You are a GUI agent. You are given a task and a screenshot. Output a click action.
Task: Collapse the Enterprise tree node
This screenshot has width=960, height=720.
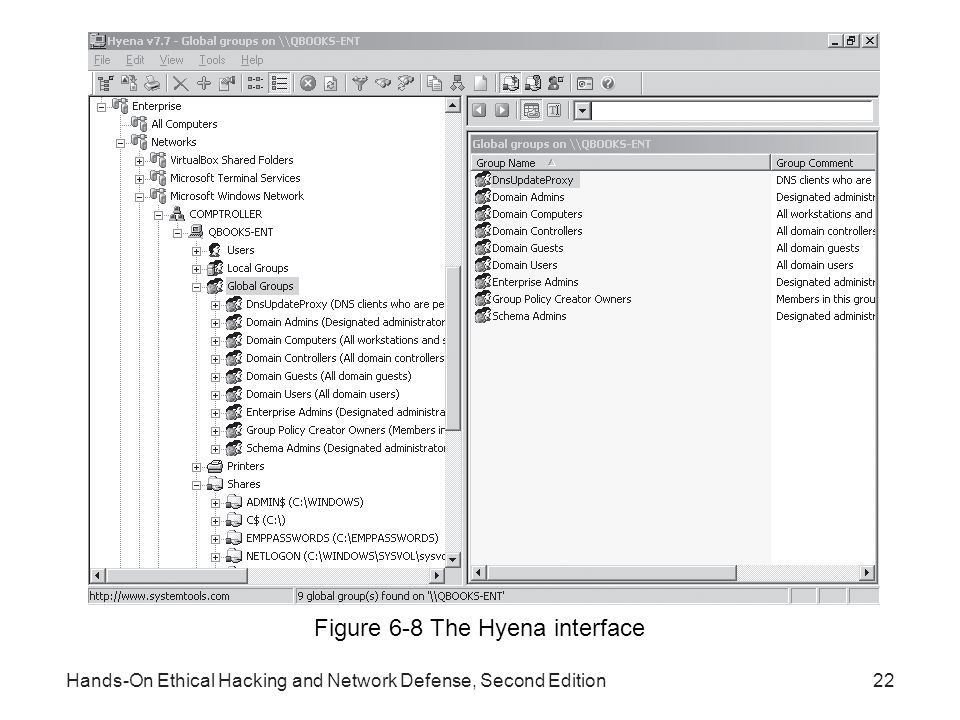pos(102,107)
